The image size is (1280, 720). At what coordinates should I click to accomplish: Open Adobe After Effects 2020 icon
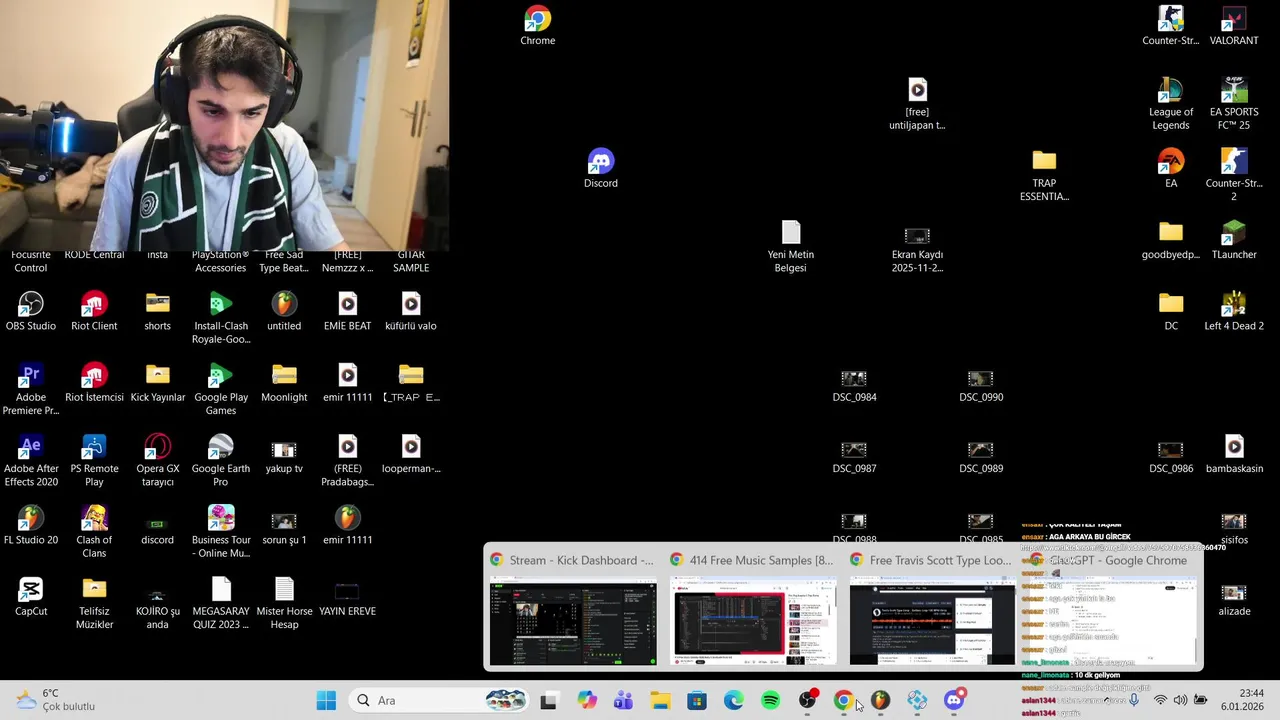[31, 460]
